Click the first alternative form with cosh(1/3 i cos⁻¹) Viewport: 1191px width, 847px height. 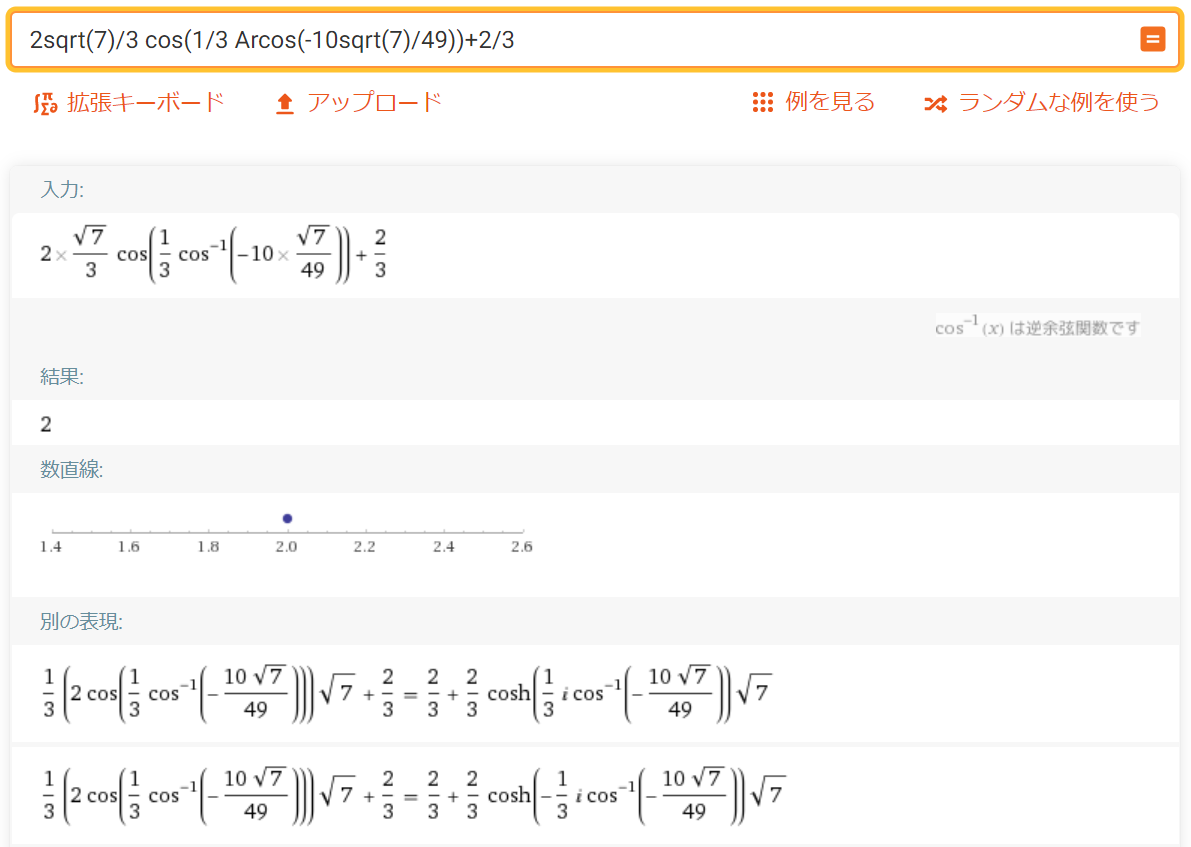(x=407, y=693)
